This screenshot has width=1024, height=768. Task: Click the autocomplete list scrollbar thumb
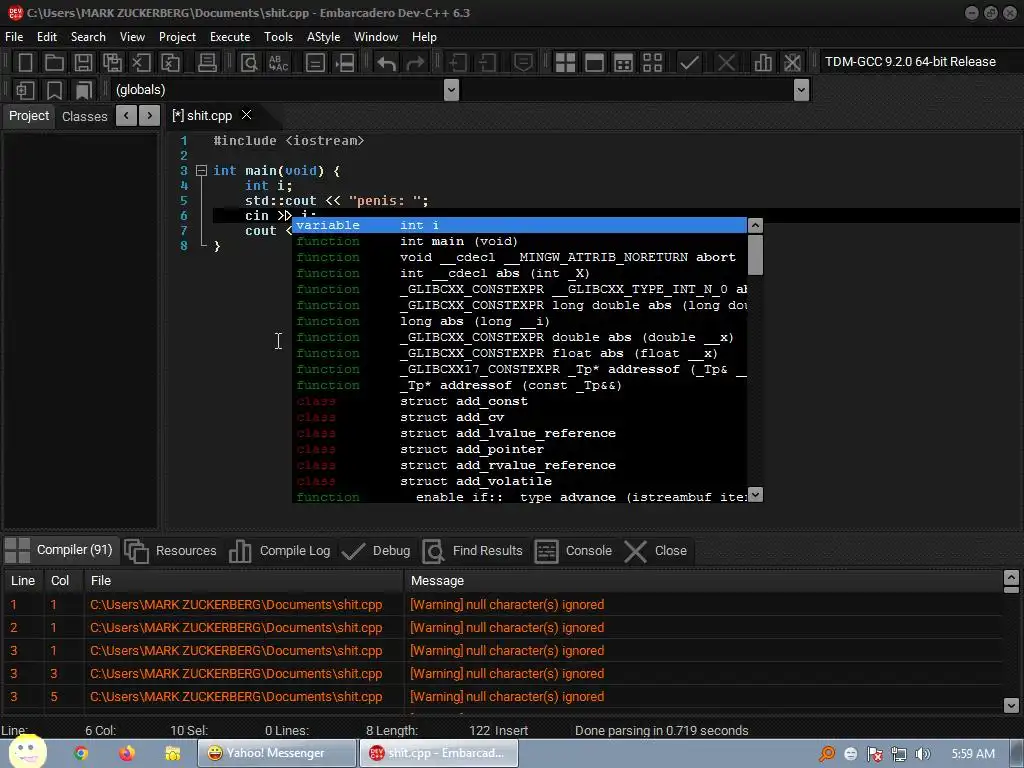coord(755,255)
